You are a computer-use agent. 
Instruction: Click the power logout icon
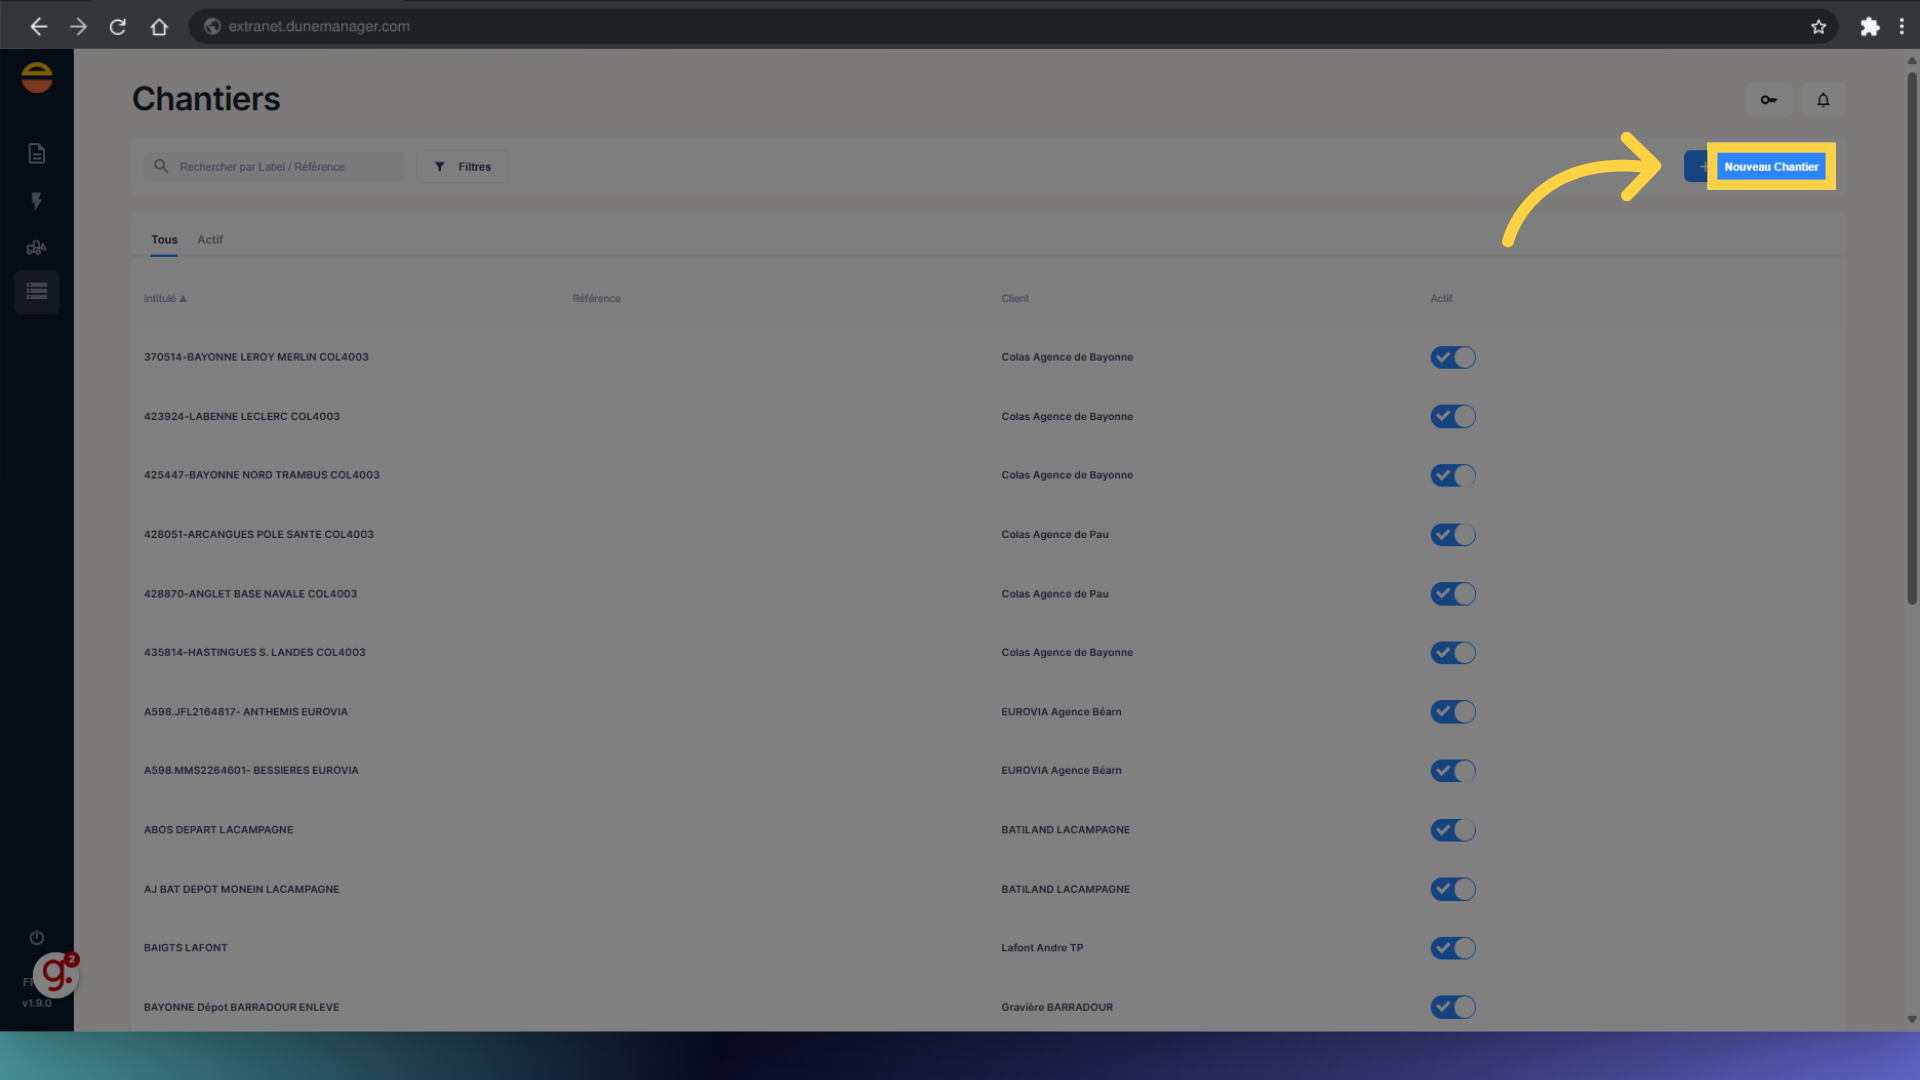pos(37,937)
